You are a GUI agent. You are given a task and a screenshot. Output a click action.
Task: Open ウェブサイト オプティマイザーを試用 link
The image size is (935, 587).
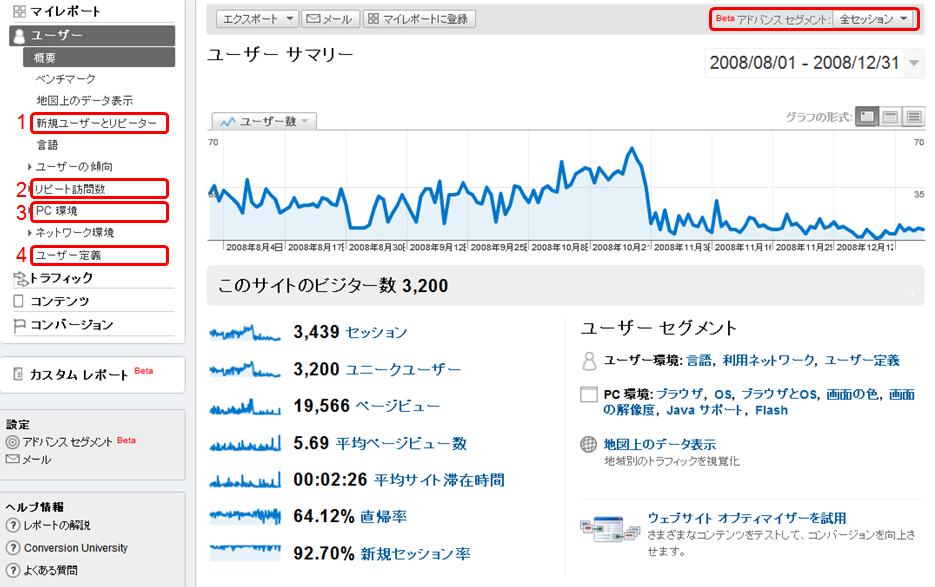click(x=747, y=518)
